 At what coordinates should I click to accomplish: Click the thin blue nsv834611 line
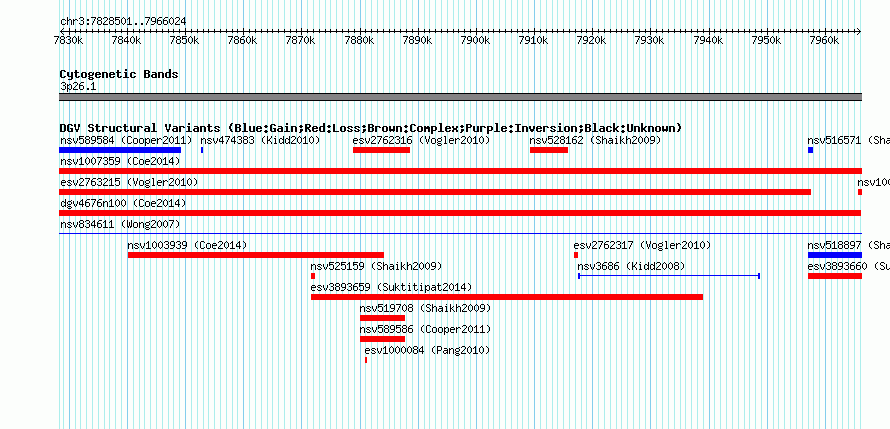[460, 233]
